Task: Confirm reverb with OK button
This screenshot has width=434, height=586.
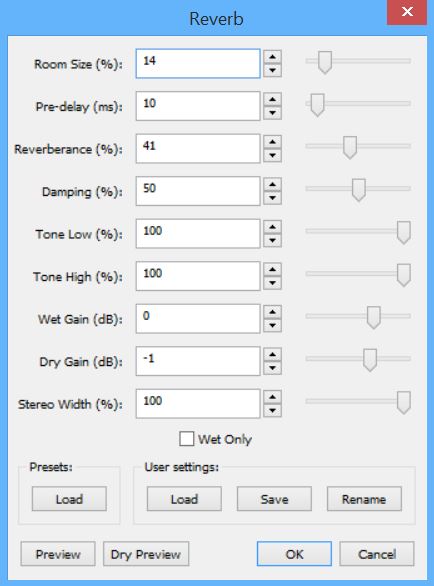Action: point(294,554)
